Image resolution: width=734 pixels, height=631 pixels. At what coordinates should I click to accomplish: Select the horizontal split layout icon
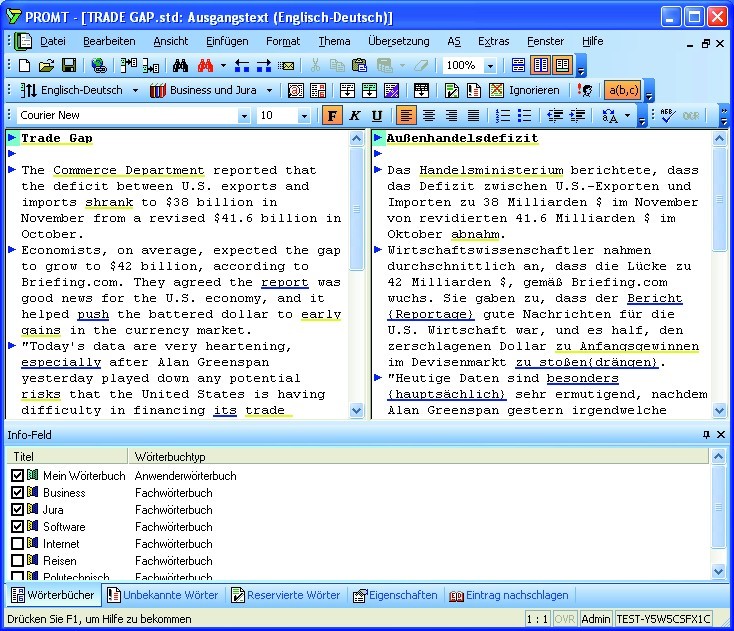pos(518,66)
